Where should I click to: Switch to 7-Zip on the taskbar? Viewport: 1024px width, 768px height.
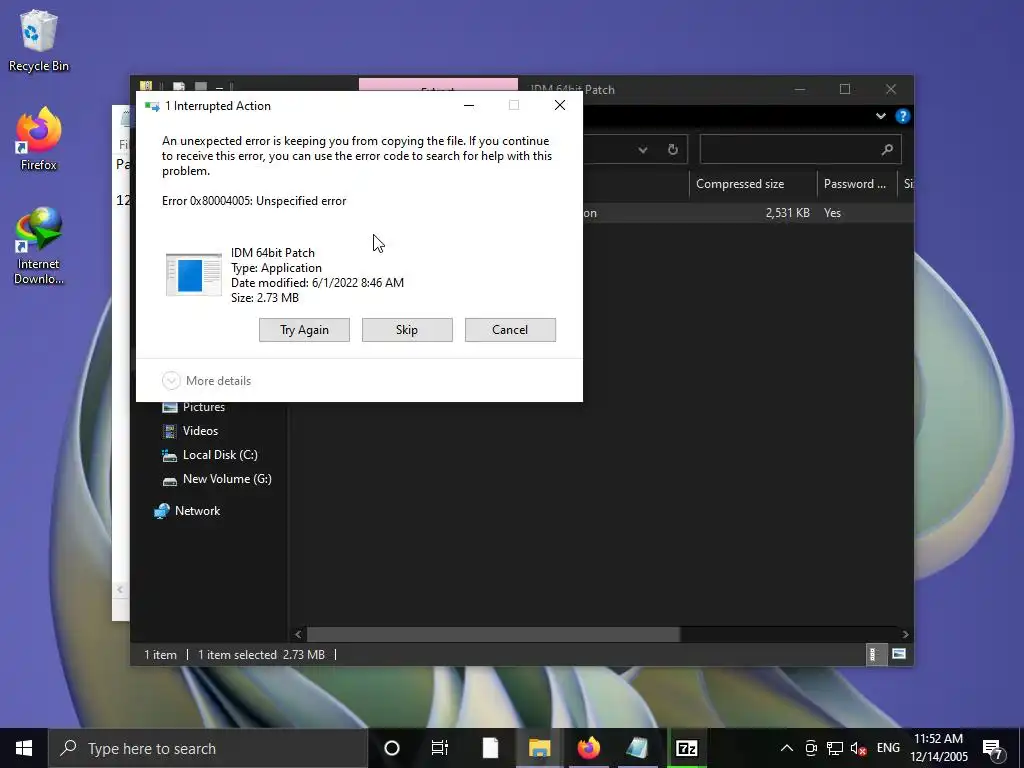[x=686, y=748]
